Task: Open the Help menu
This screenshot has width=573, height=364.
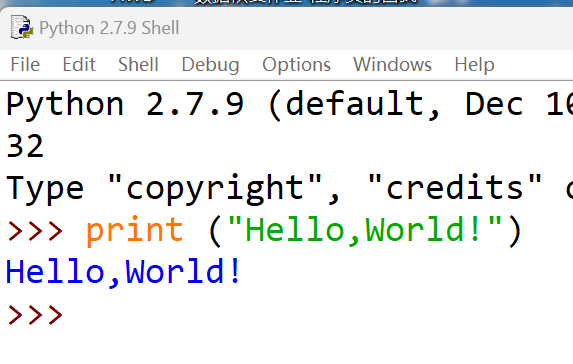Action: click(474, 65)
